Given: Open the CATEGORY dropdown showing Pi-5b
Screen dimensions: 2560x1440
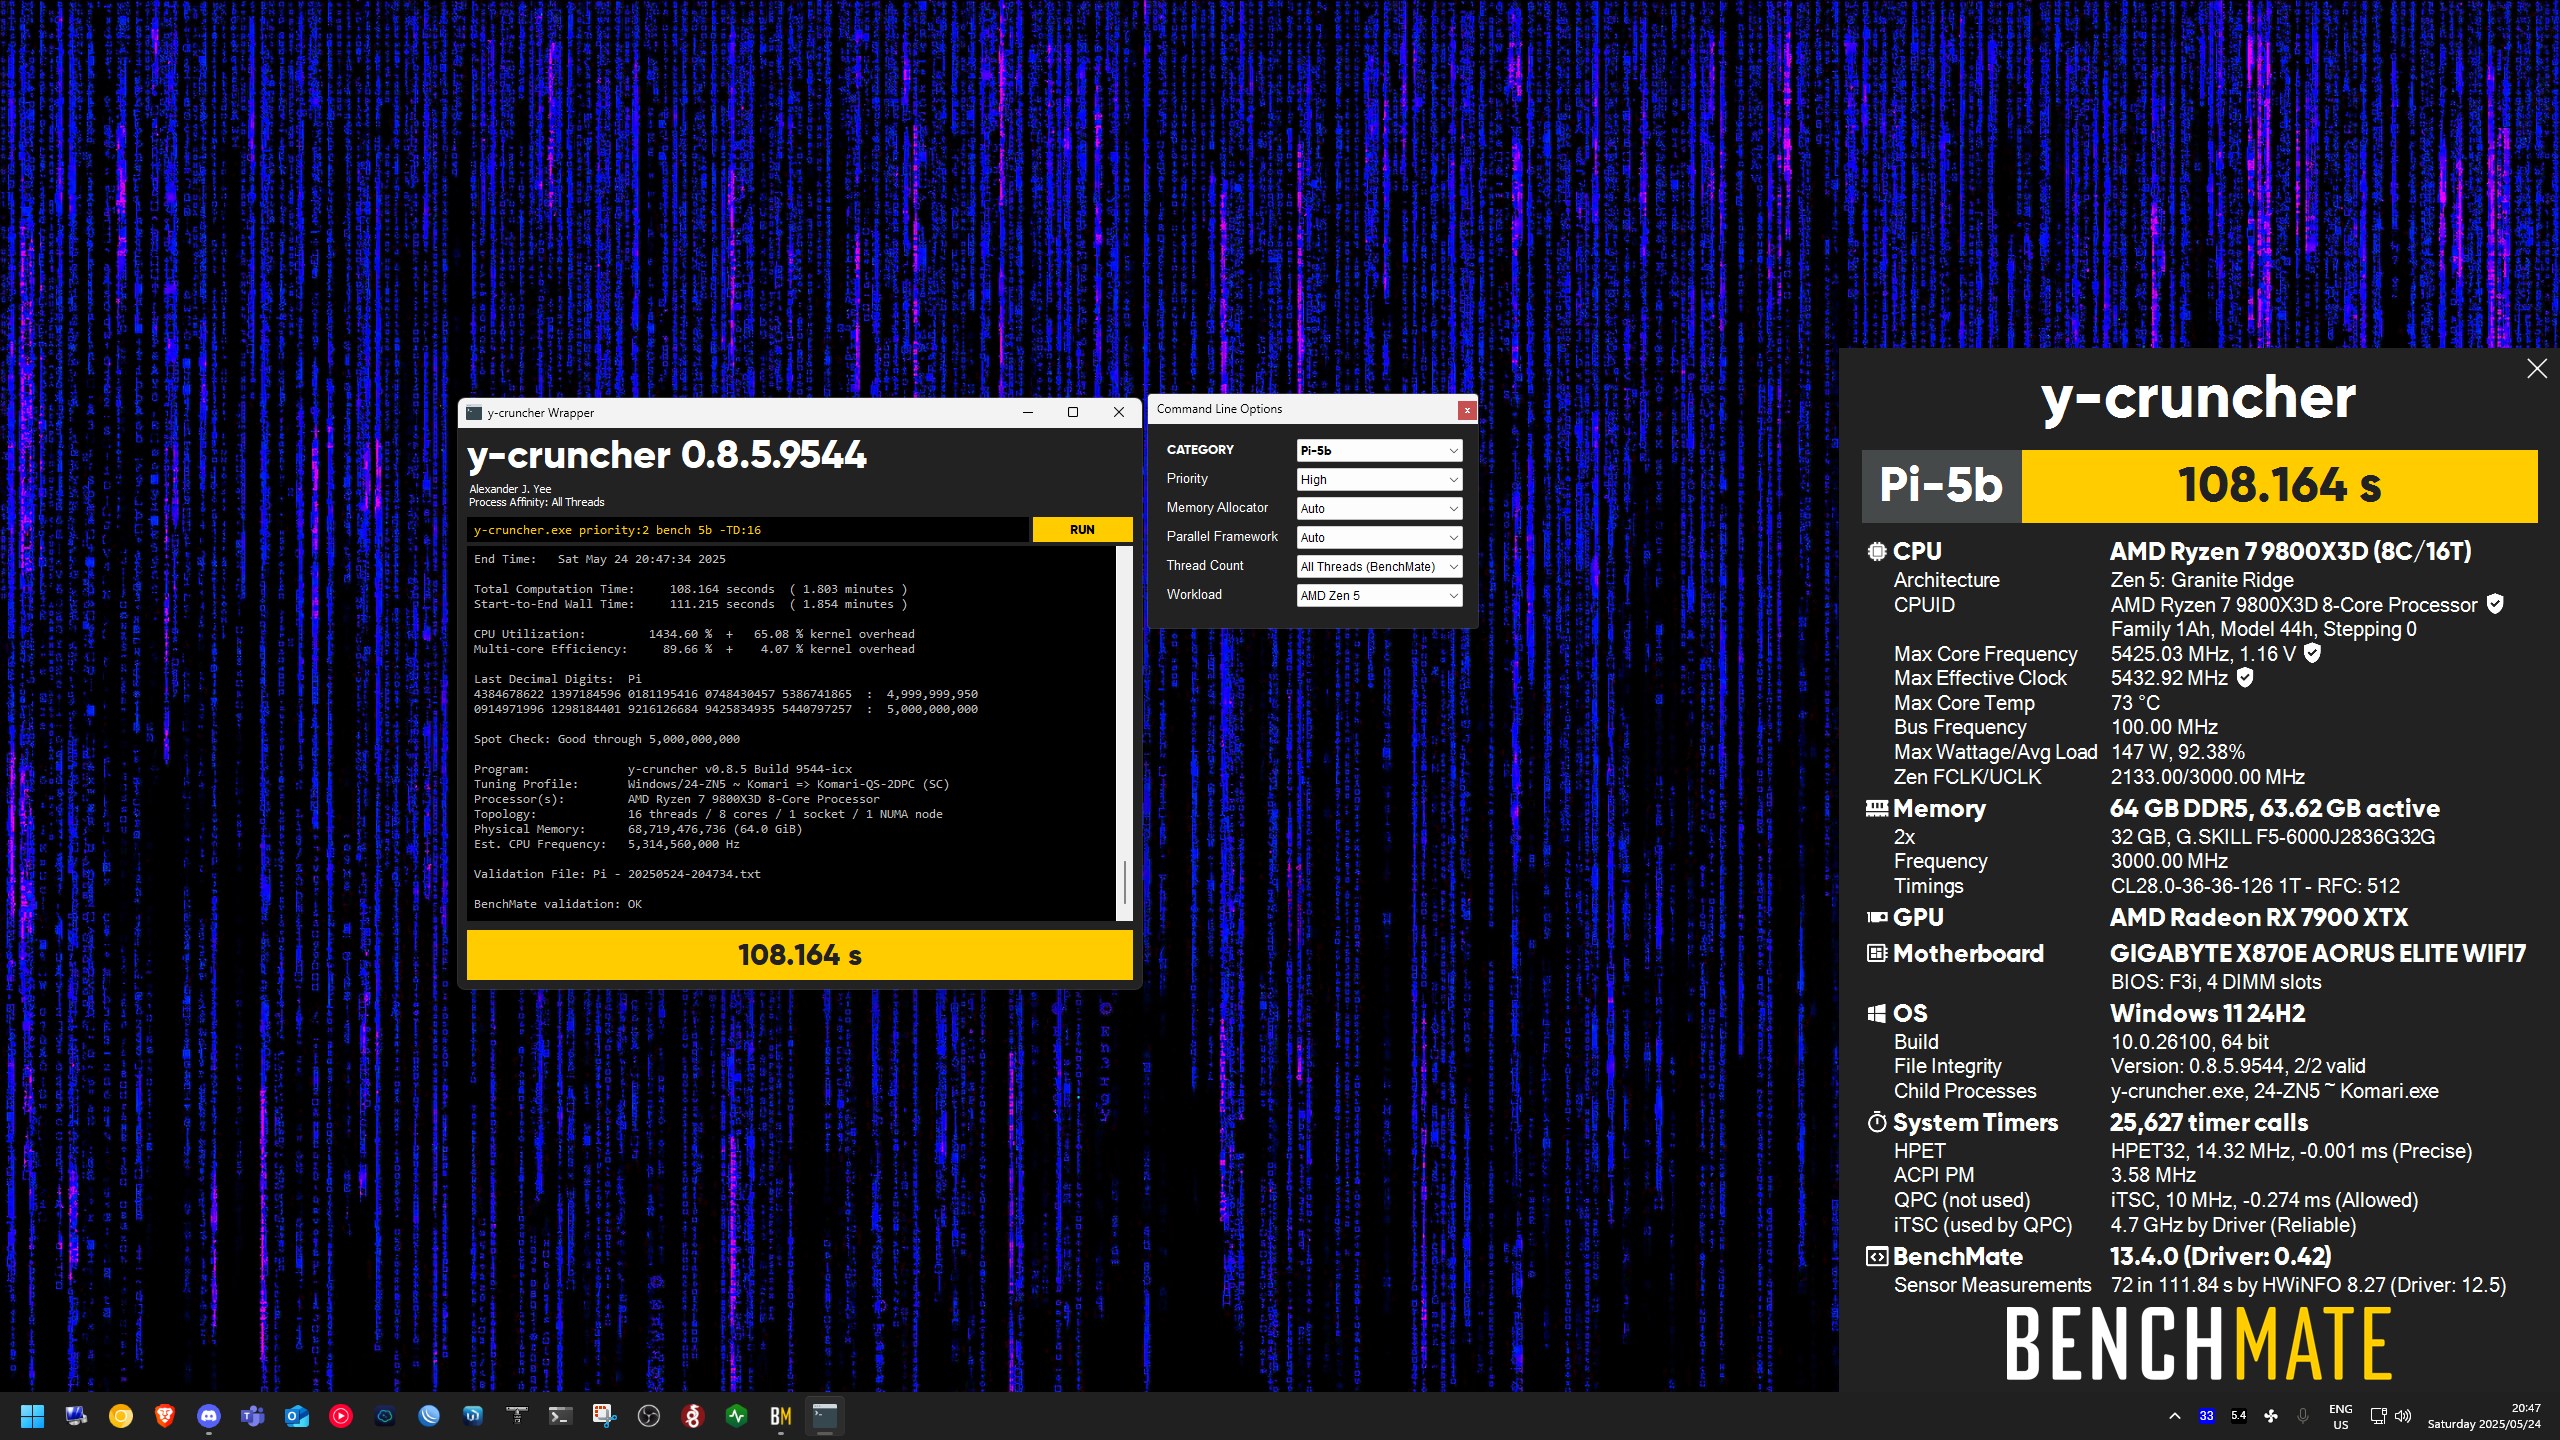Looking at the screenshot, I should (1379, 451).
